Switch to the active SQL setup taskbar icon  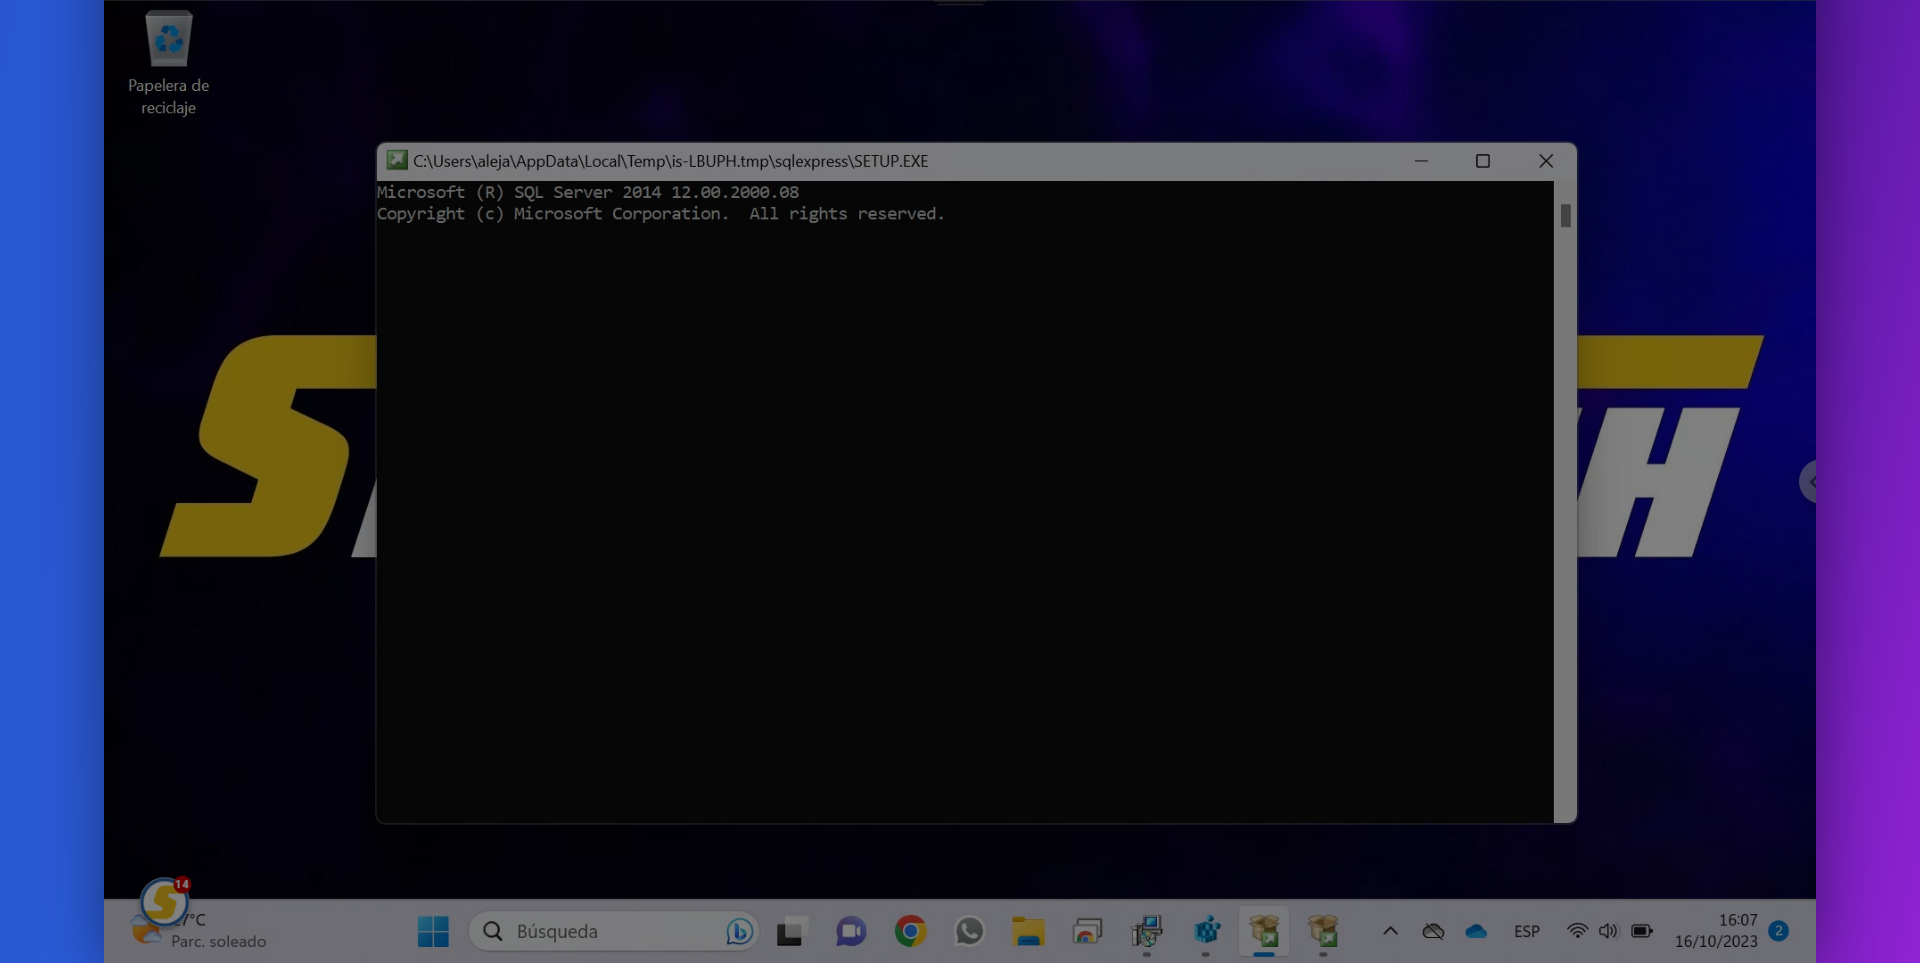click(x=1264, y=931)
